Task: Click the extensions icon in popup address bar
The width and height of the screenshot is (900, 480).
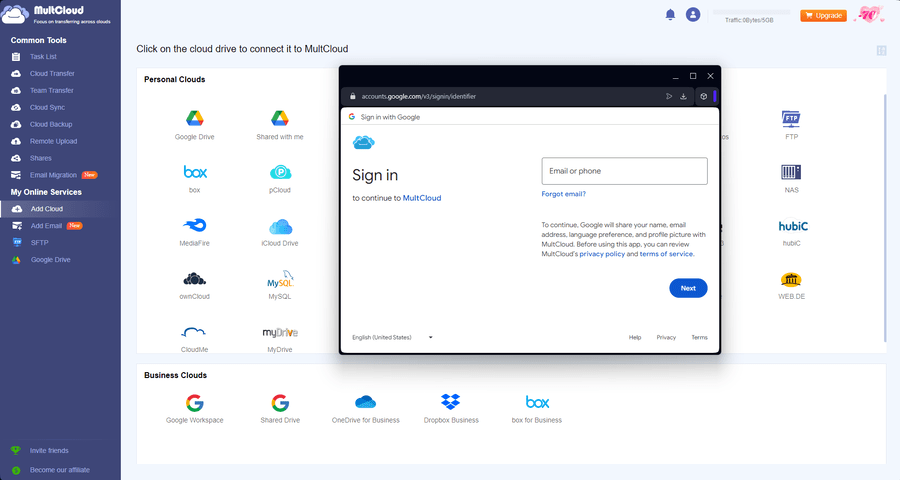Action: coord(704,96)
